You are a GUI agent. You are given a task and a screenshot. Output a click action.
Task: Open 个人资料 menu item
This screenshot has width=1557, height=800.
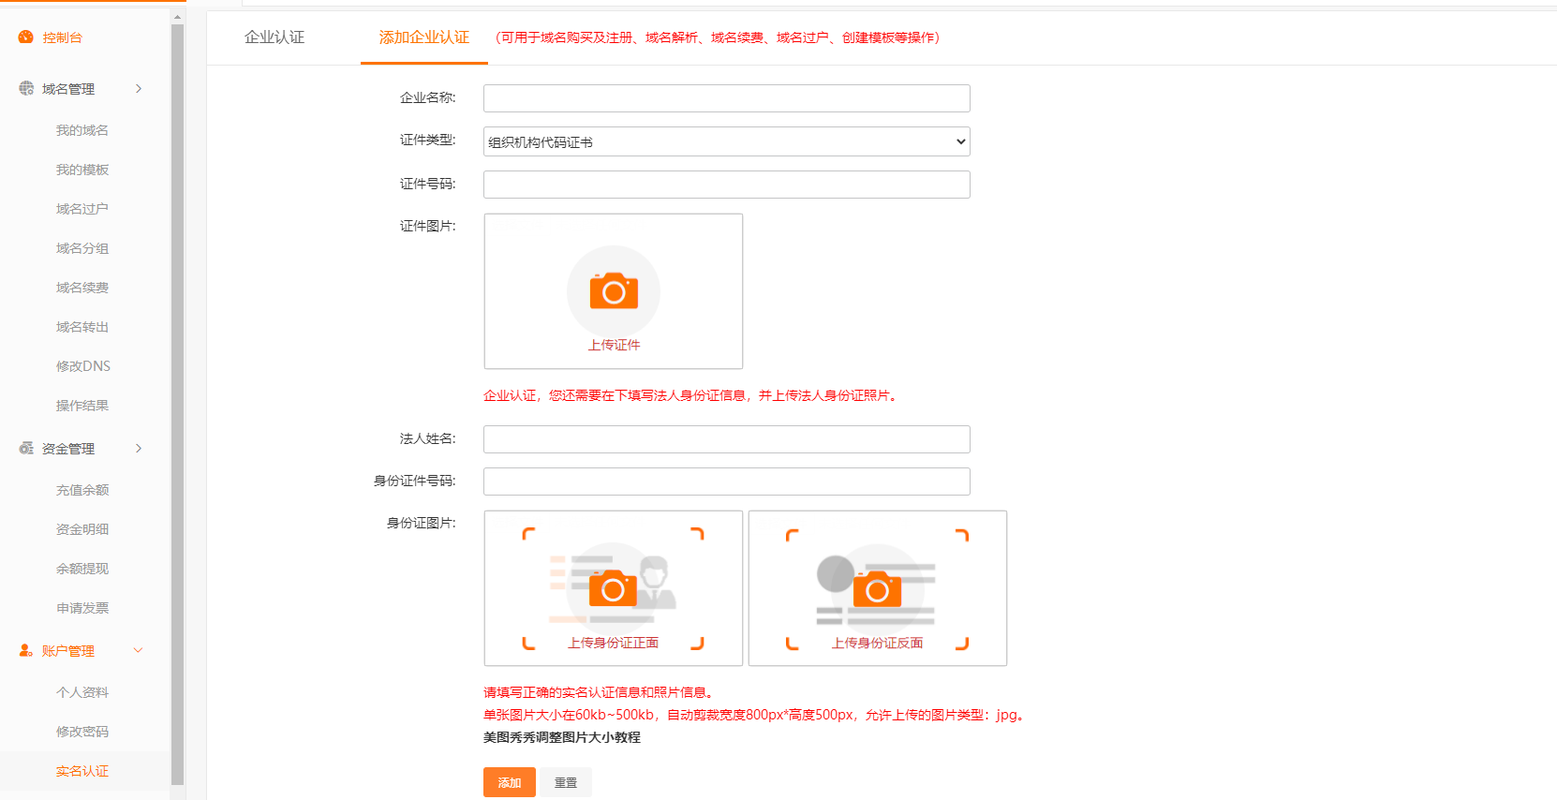82,692
